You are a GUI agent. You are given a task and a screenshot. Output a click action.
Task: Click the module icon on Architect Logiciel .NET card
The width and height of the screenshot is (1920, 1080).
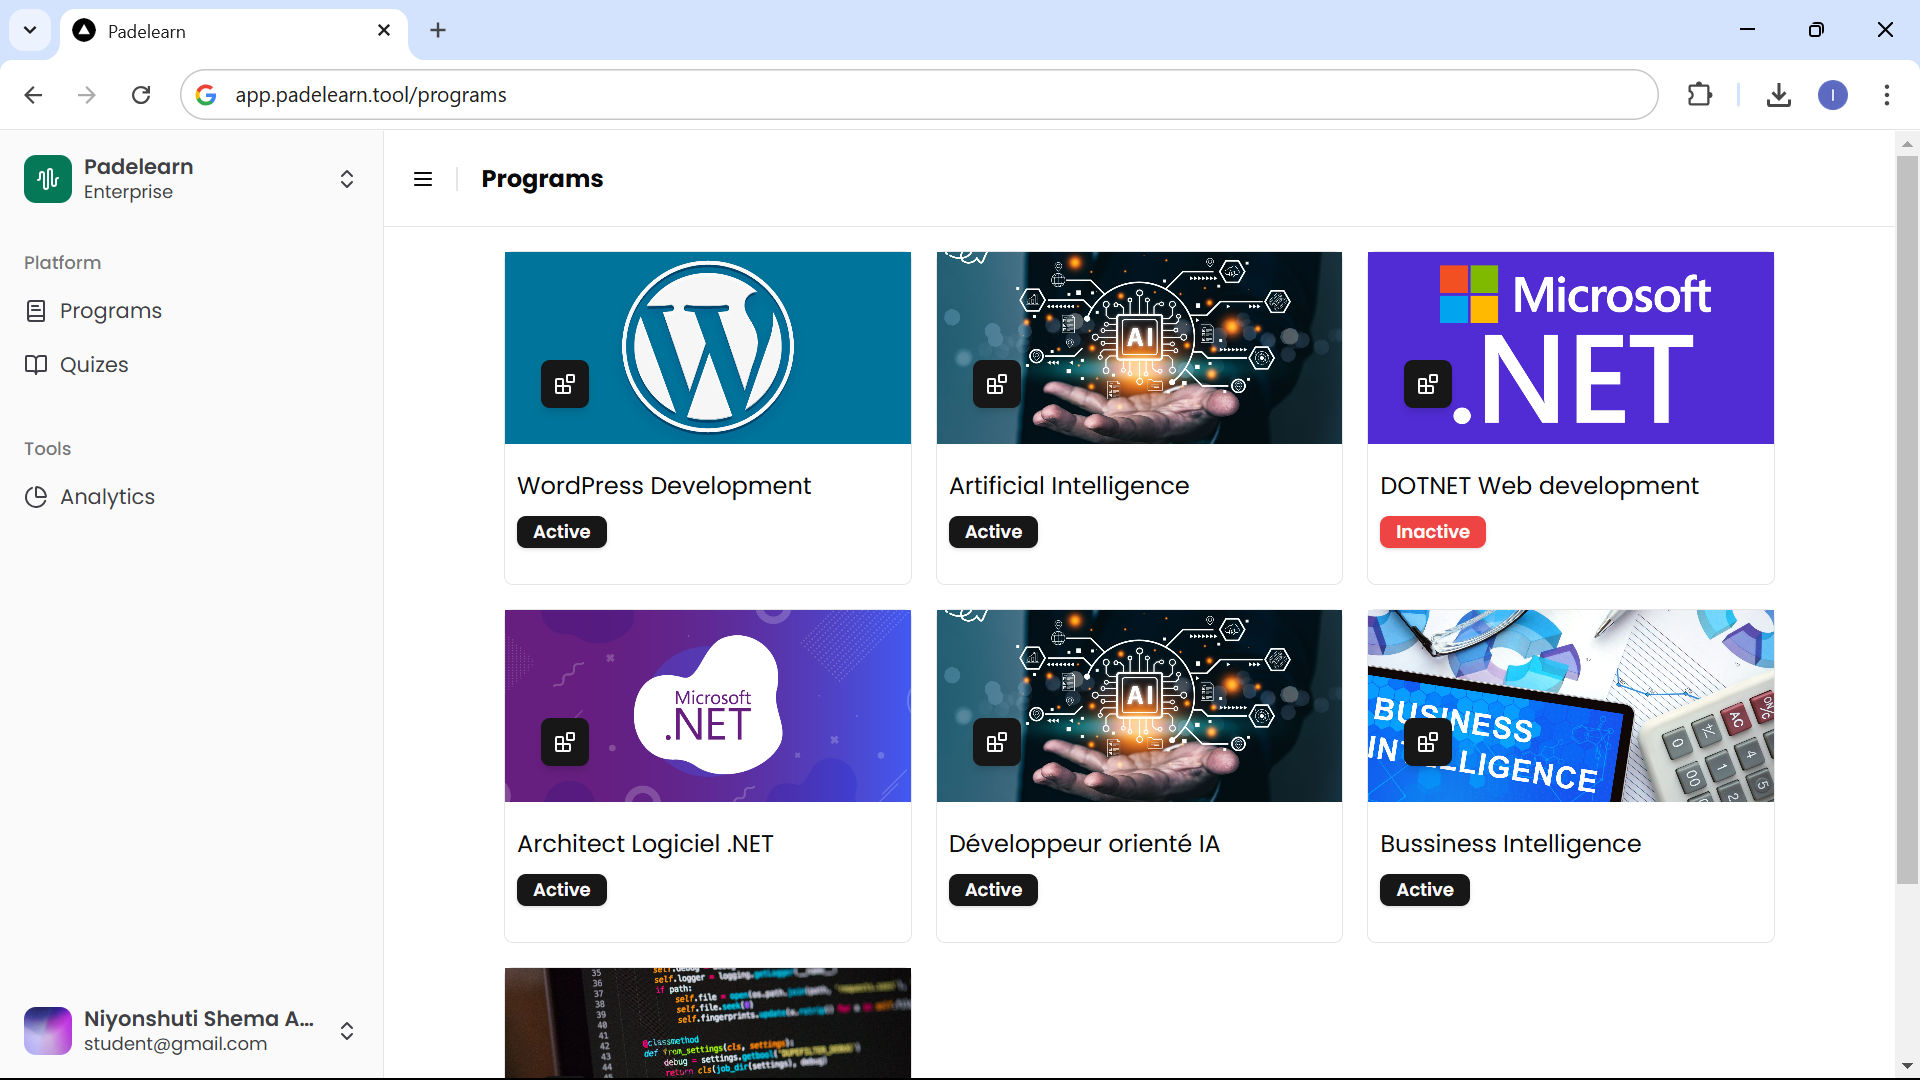[565, 742]
